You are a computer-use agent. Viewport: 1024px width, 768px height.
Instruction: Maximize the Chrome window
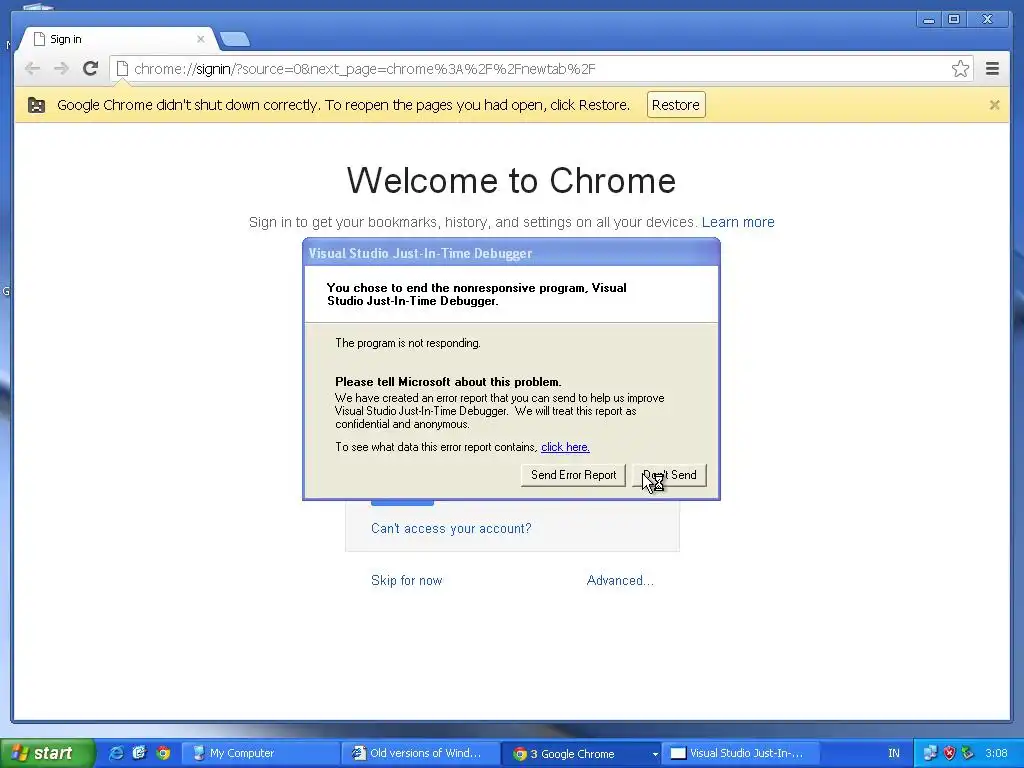pyautogui.click(x=953, y=20)
